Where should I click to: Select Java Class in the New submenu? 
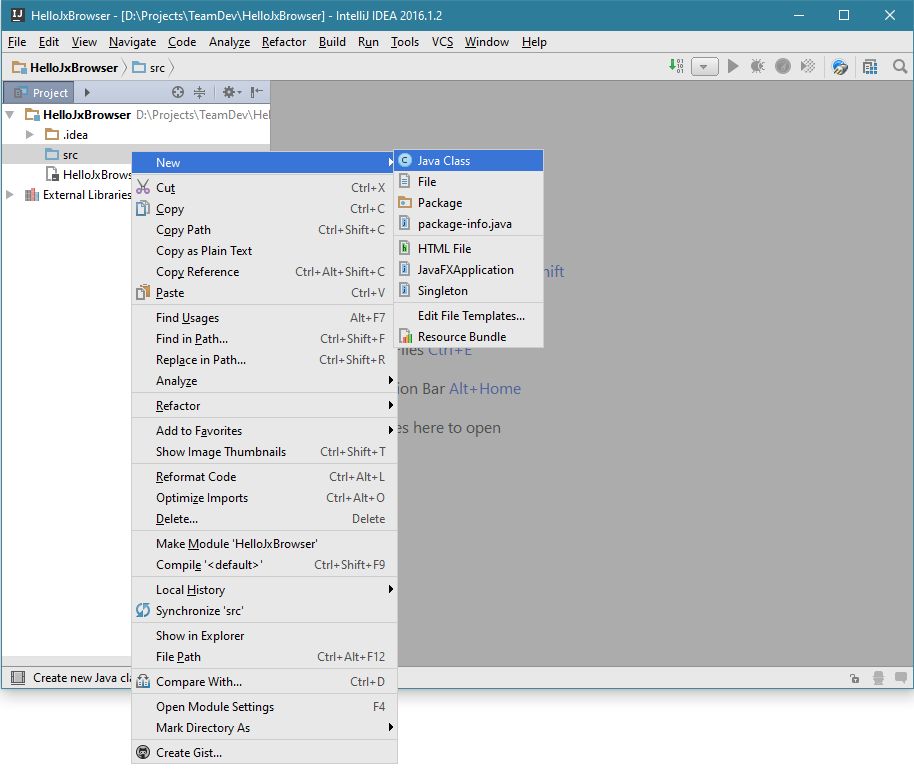469,161
